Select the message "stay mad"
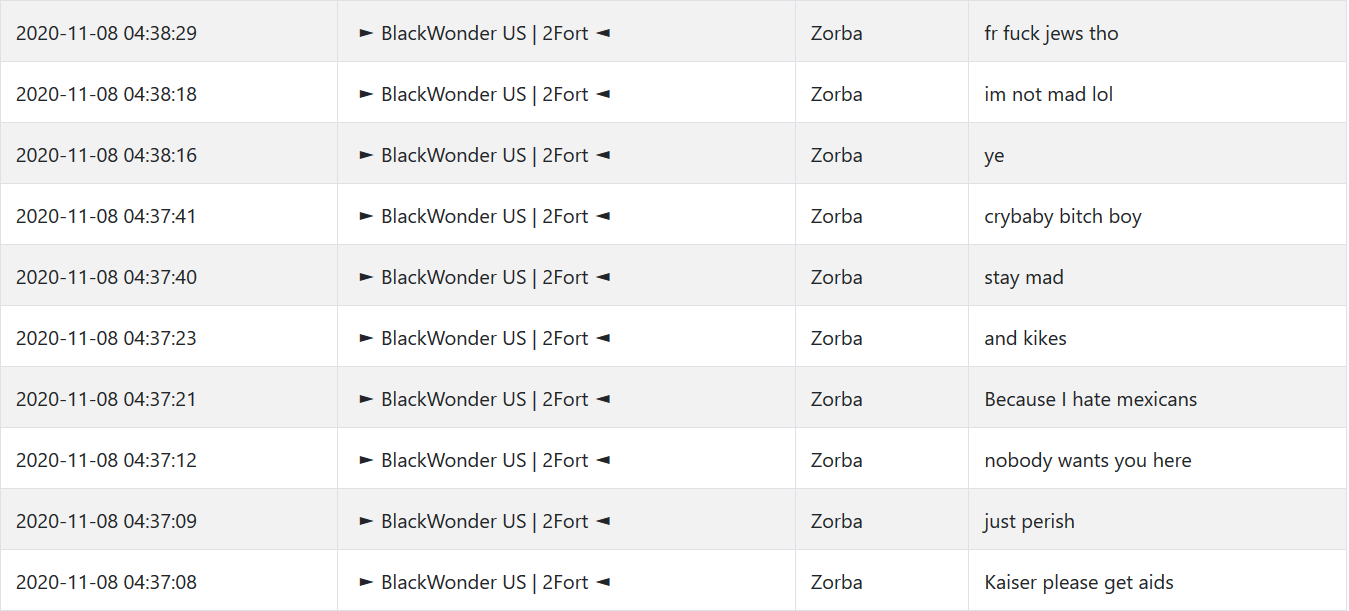Screen dimensions: 1349x611 1024,277
